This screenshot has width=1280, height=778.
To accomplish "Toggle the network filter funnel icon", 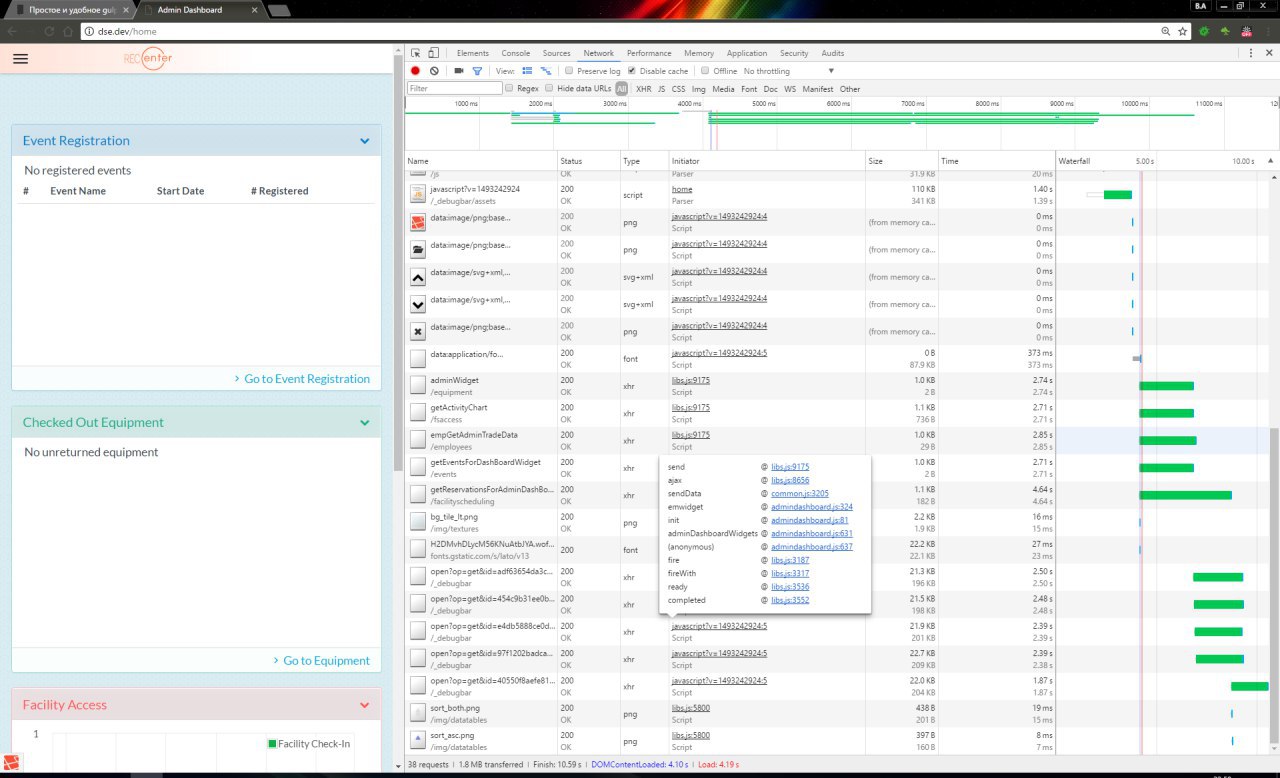I will (477, 71).
